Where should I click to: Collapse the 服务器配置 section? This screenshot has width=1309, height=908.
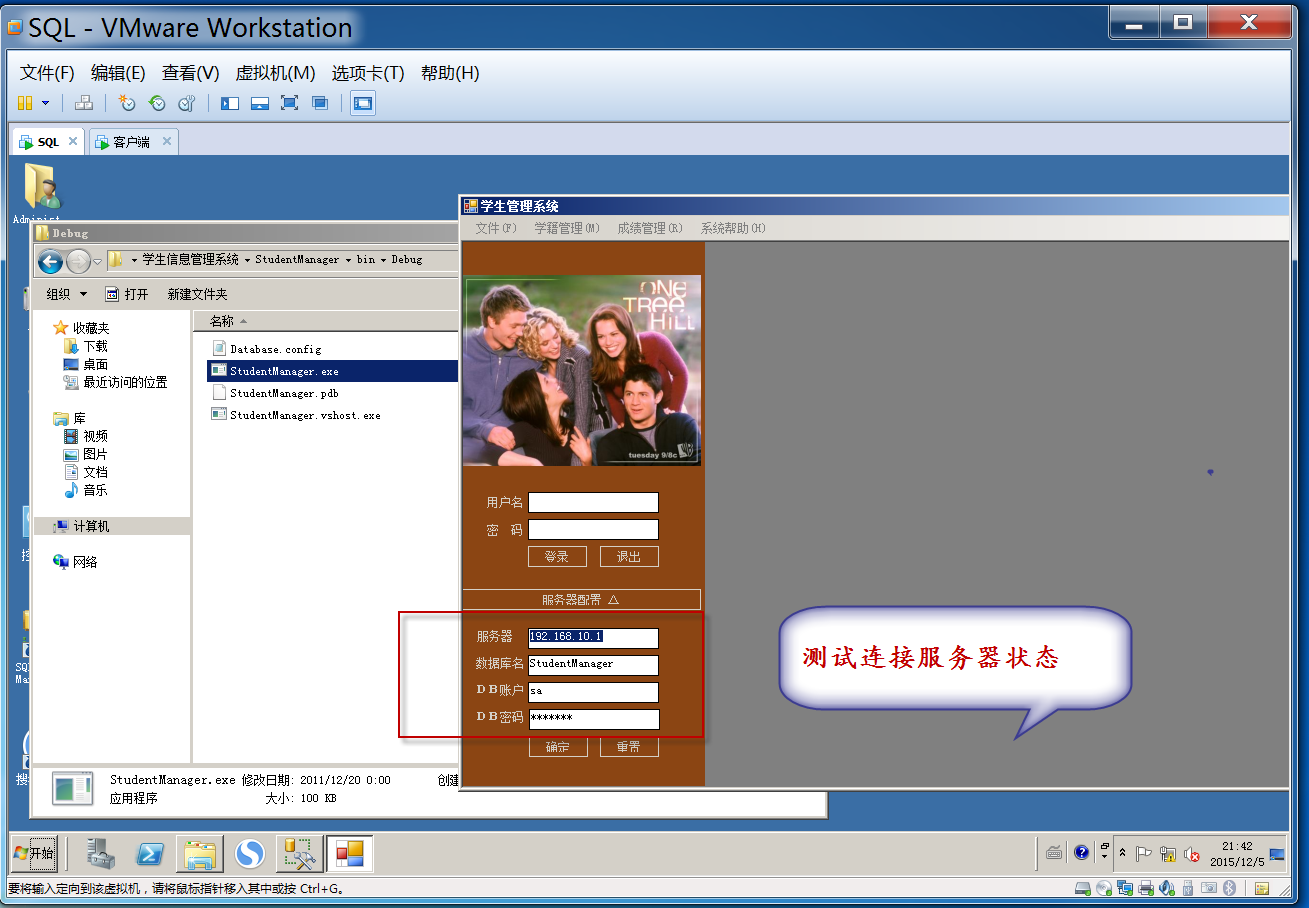581,599
